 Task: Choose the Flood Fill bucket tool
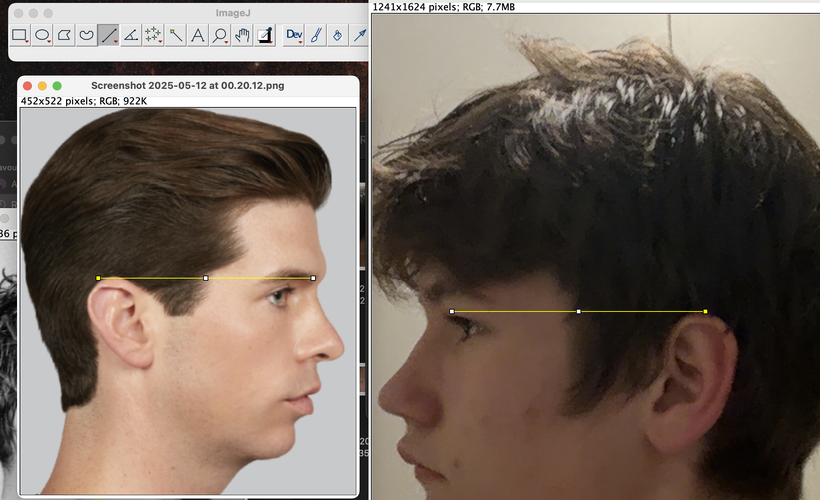point(338,36)
